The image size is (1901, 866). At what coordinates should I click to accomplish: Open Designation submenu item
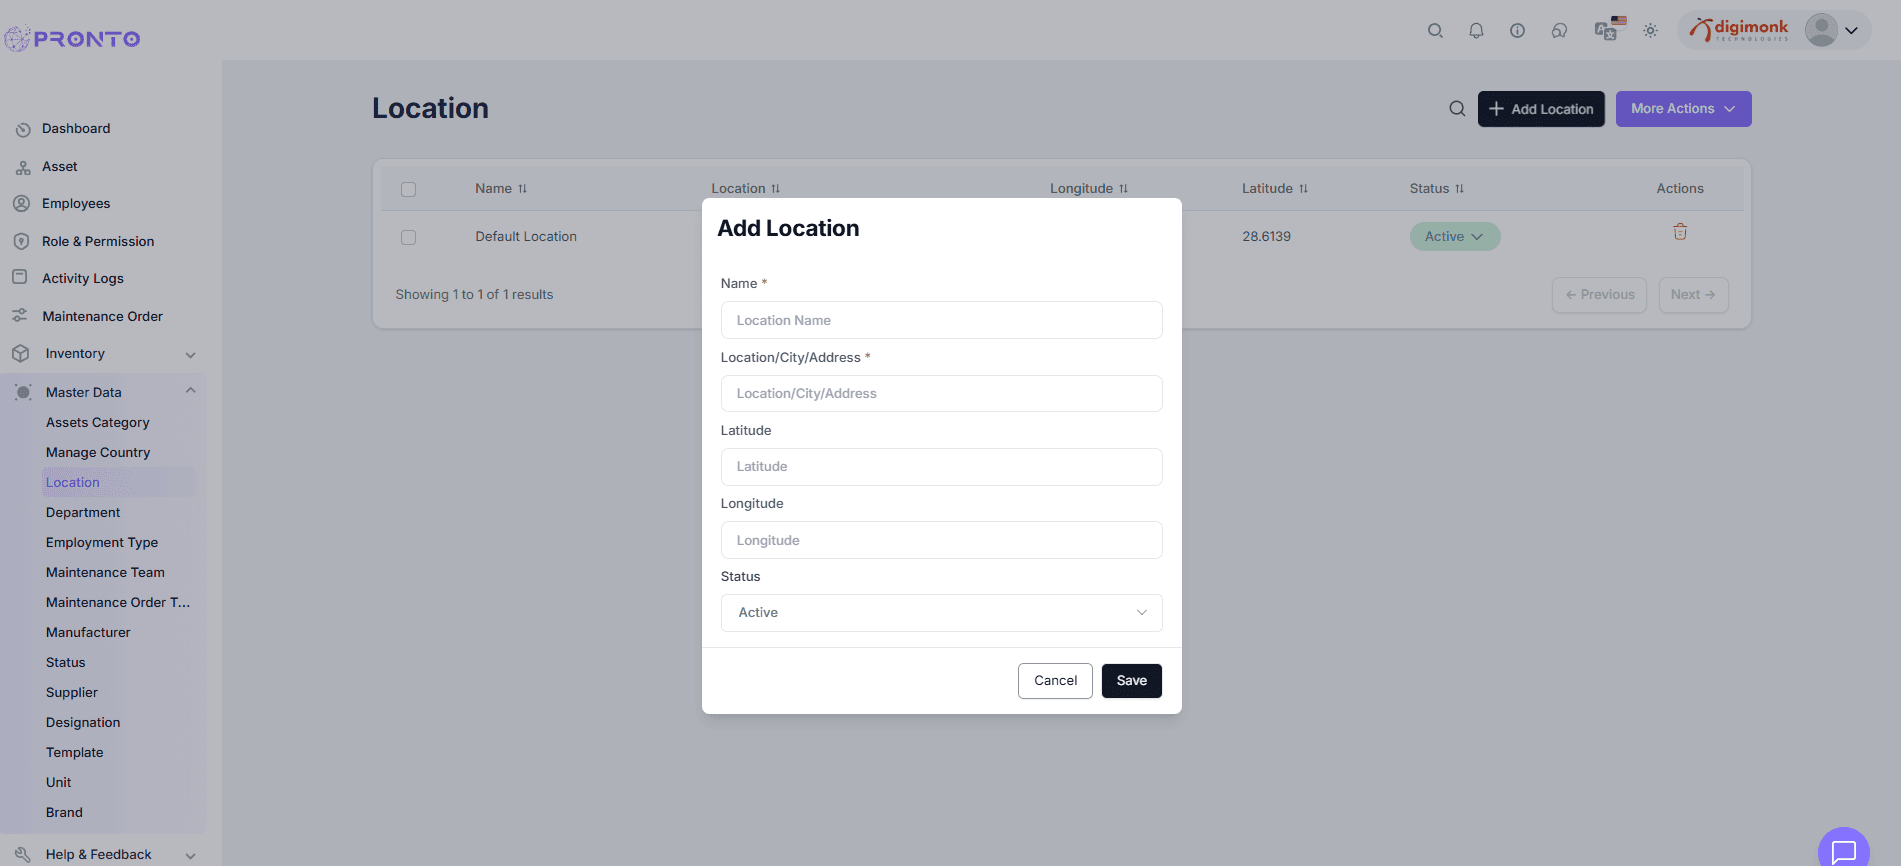83,723
